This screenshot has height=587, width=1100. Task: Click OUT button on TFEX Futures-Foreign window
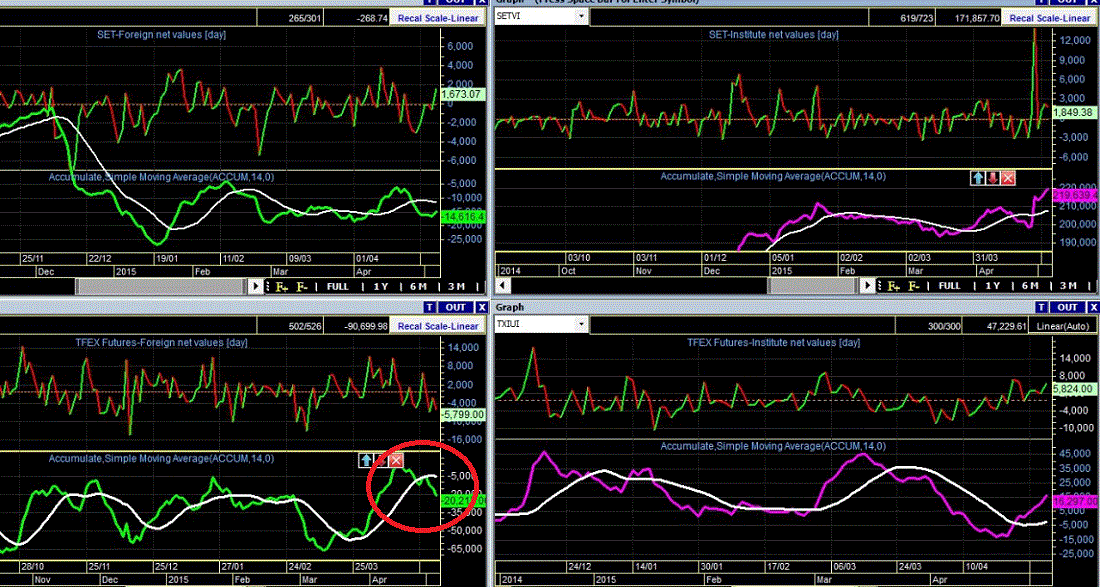click(456, 307)
